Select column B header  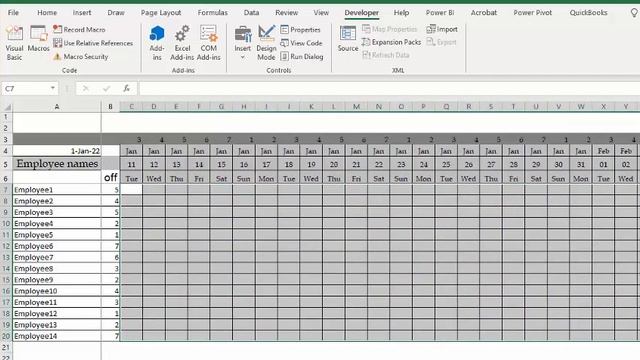pos(110,107)
